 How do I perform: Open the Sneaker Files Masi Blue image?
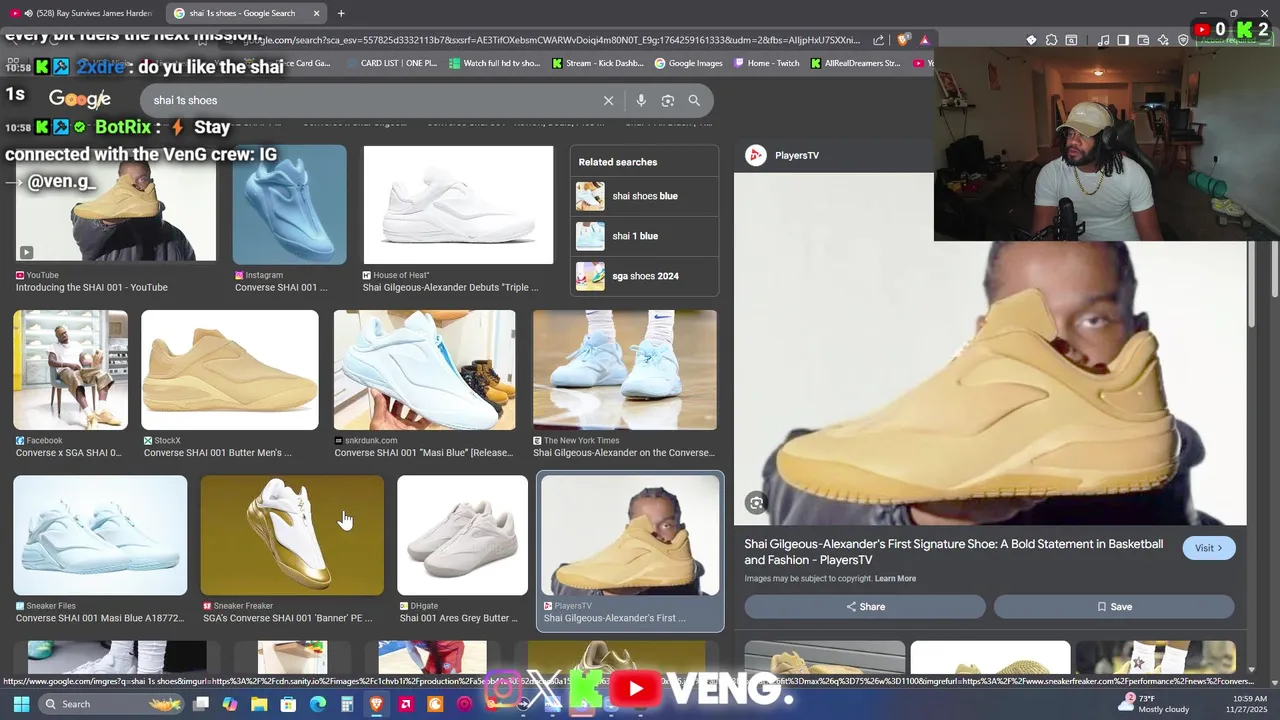pos(100,536)
